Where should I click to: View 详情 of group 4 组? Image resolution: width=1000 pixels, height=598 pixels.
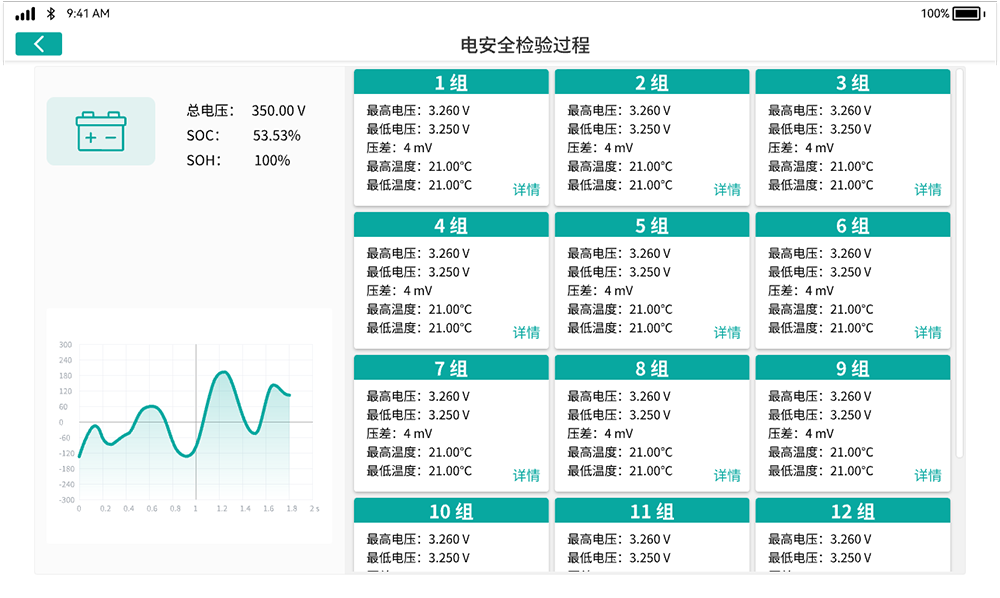click(526, 332)
